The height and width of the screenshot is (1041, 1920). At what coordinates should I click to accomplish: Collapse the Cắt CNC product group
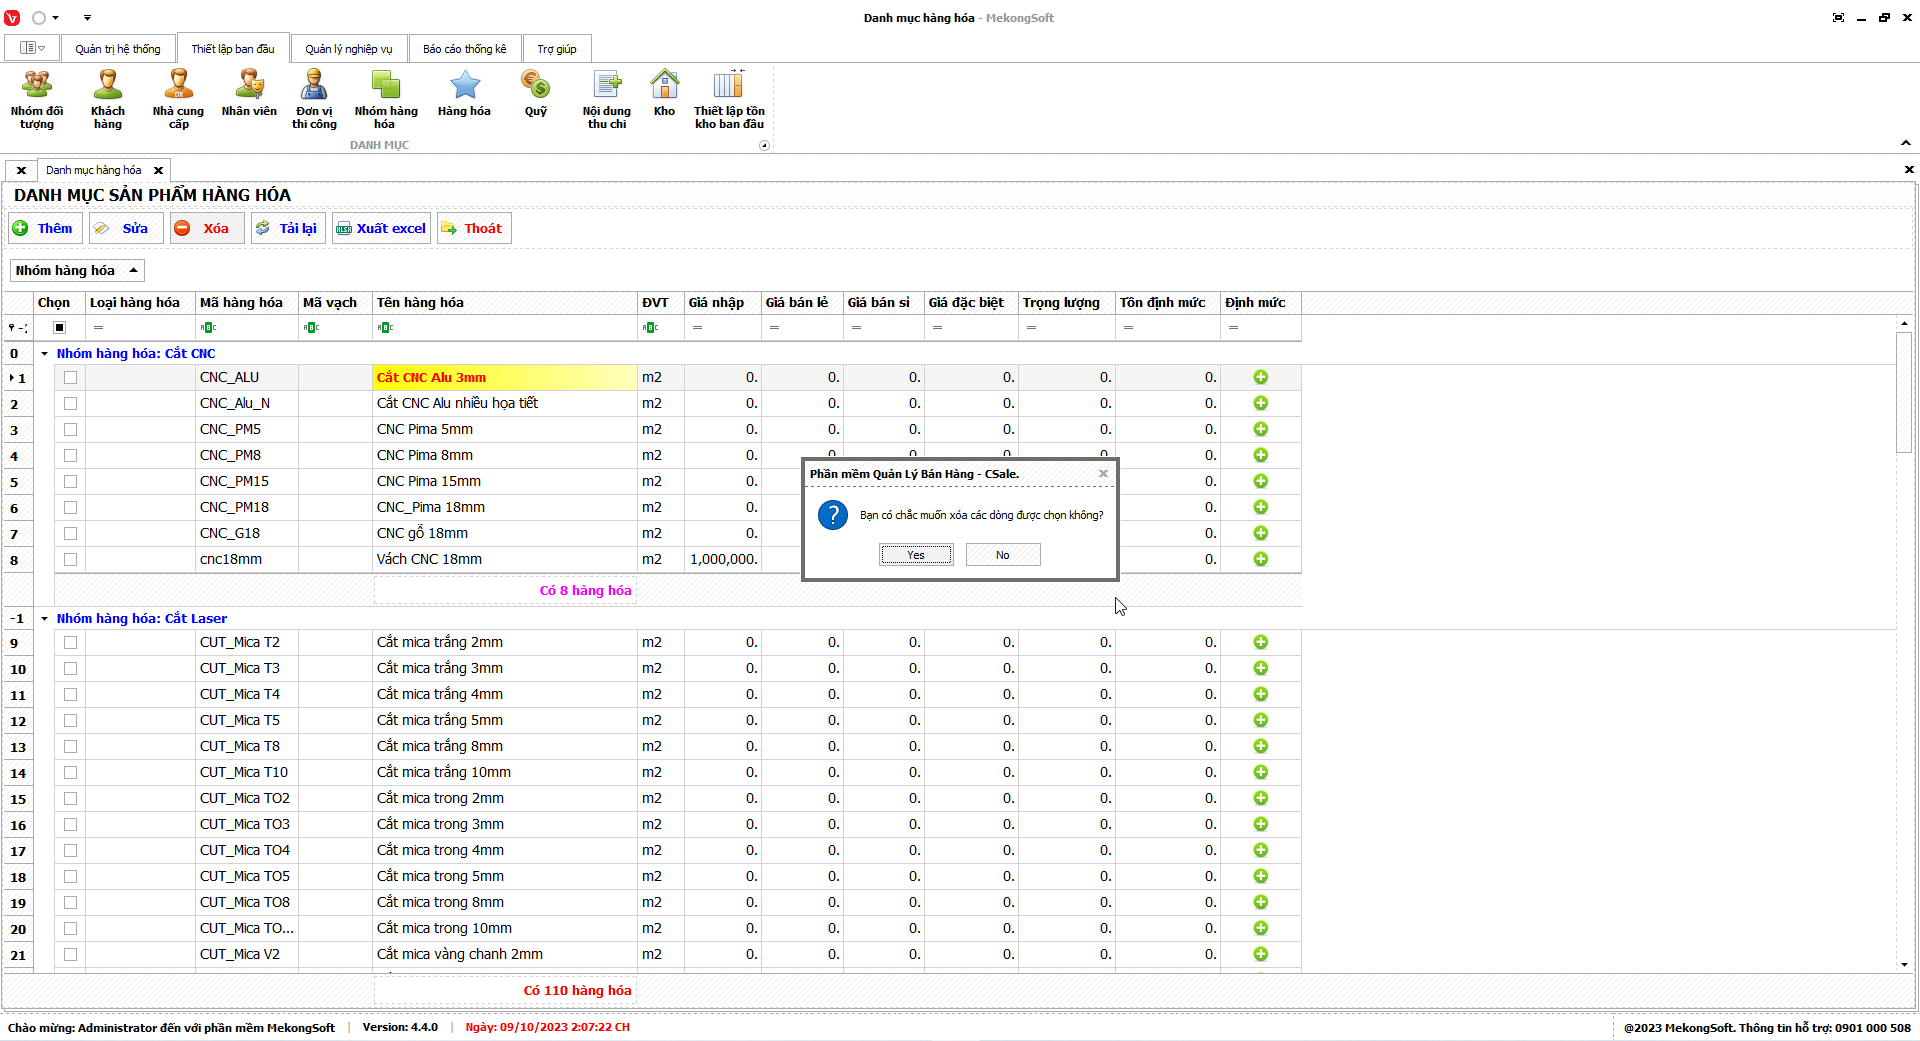pos(45,354)
